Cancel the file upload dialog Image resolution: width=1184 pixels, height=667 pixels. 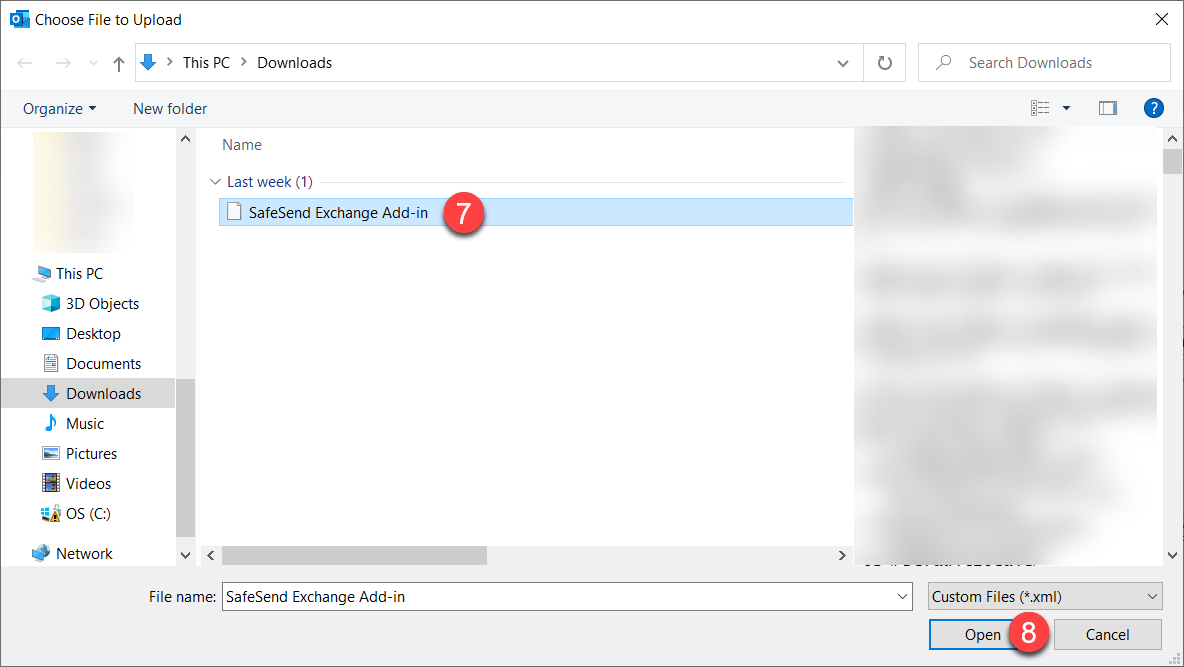pyautogui.click(x=1108, y=635)
